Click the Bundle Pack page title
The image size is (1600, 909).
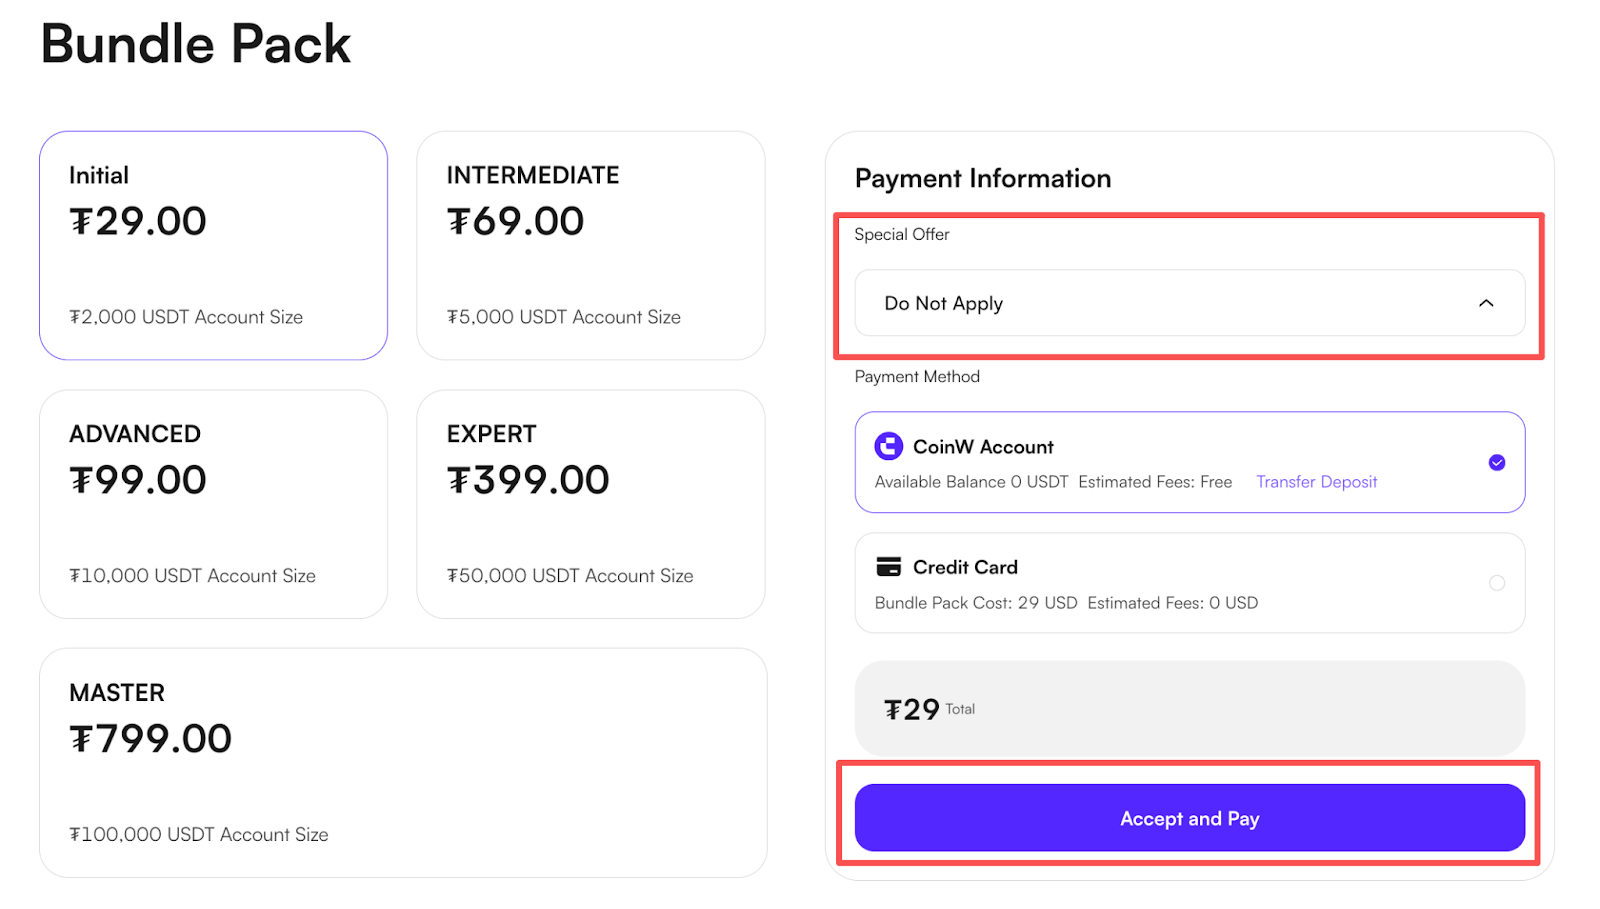tap(196, 44)
